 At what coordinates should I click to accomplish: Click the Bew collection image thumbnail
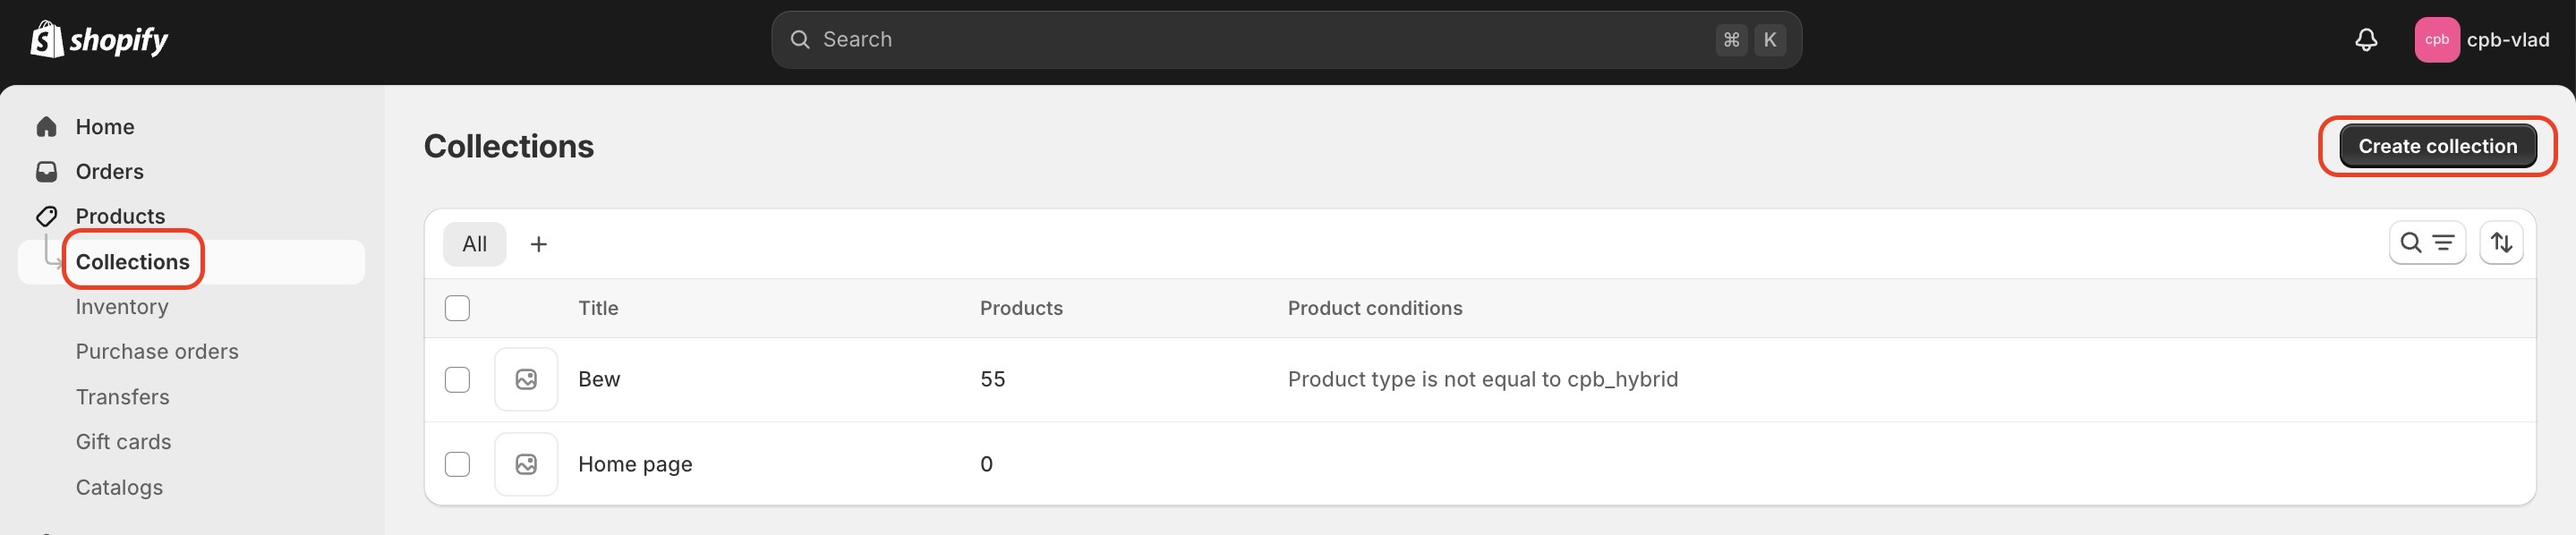[526, 379]
